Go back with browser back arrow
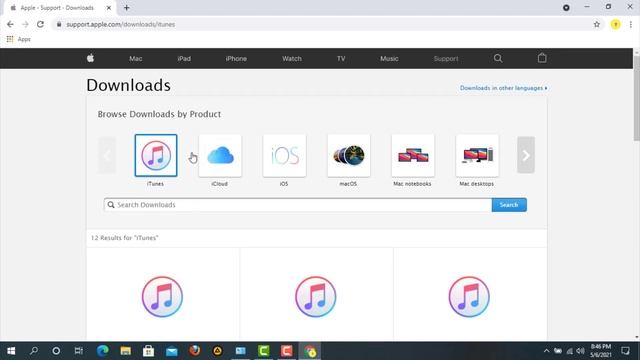The height and width of the screenshot is (360, 640). 10,24
